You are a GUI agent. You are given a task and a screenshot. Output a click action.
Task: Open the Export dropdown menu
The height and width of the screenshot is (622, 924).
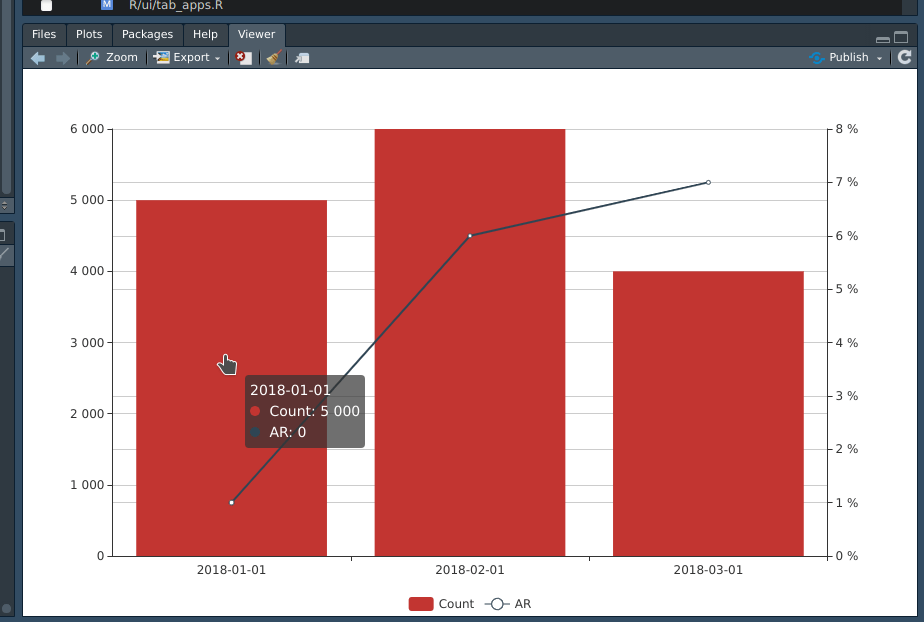click(x=218, y=57)
